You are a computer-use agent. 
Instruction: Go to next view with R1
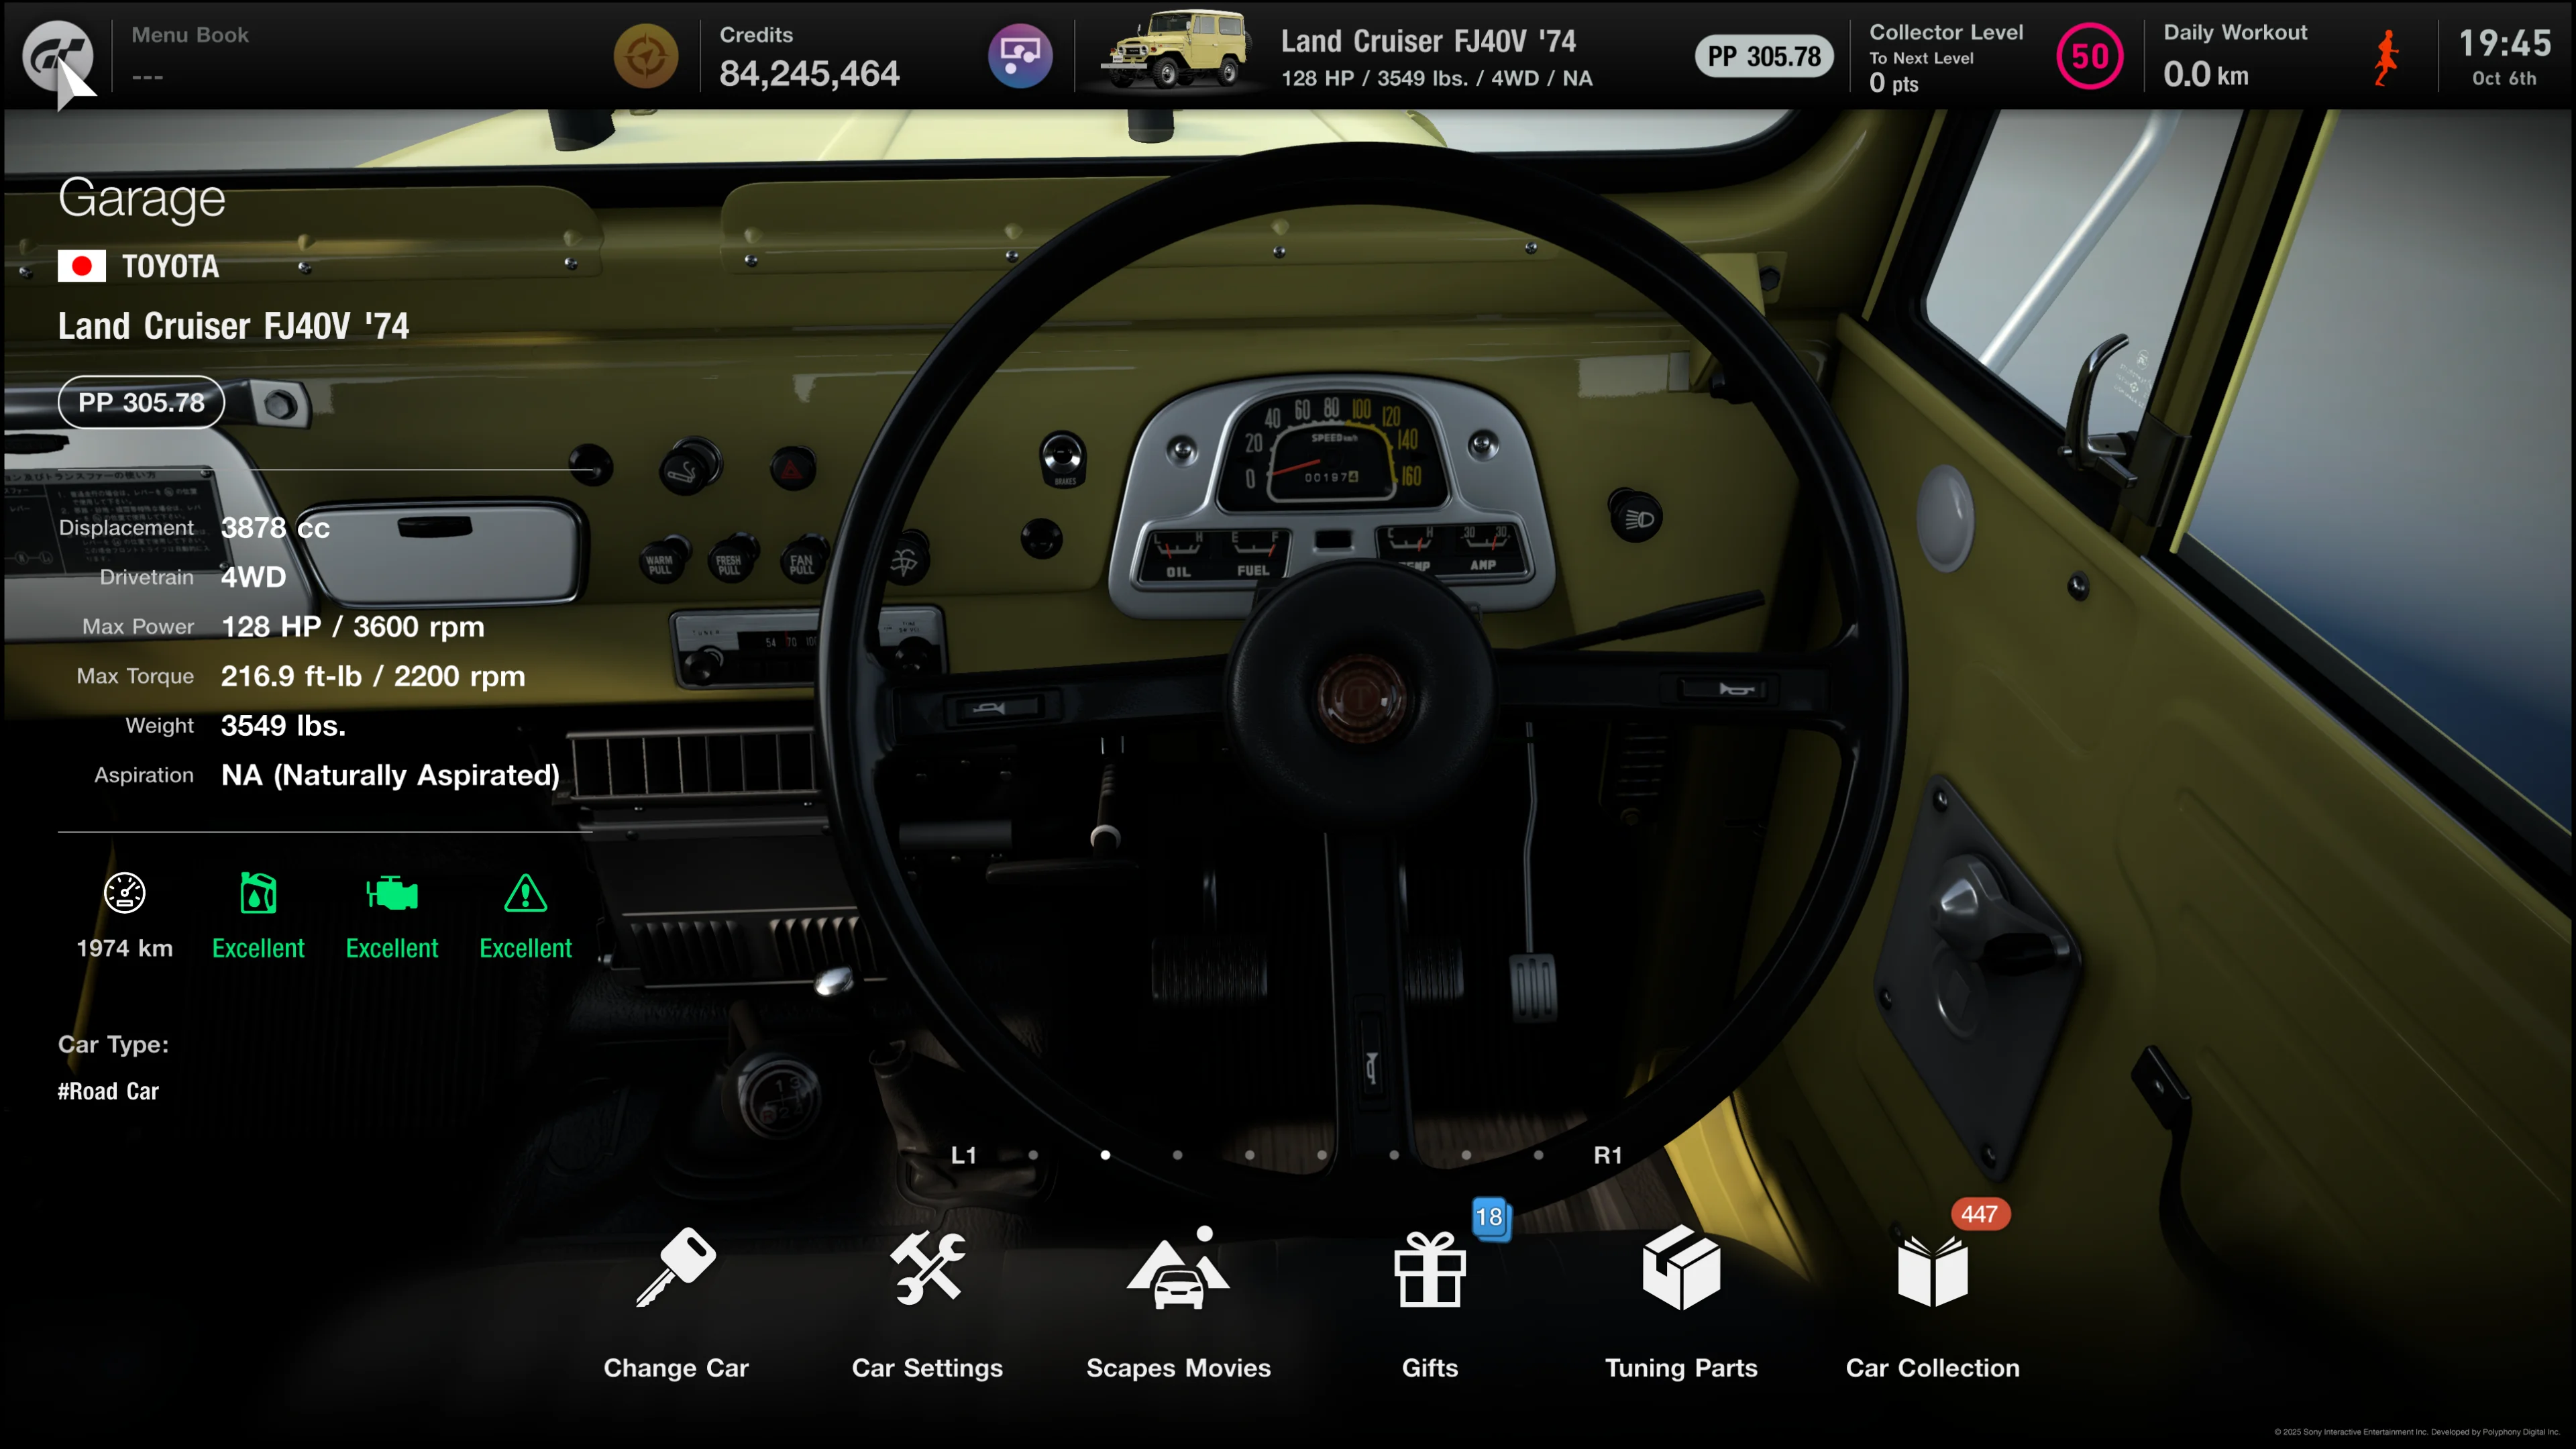[x=1608, y=1155]
